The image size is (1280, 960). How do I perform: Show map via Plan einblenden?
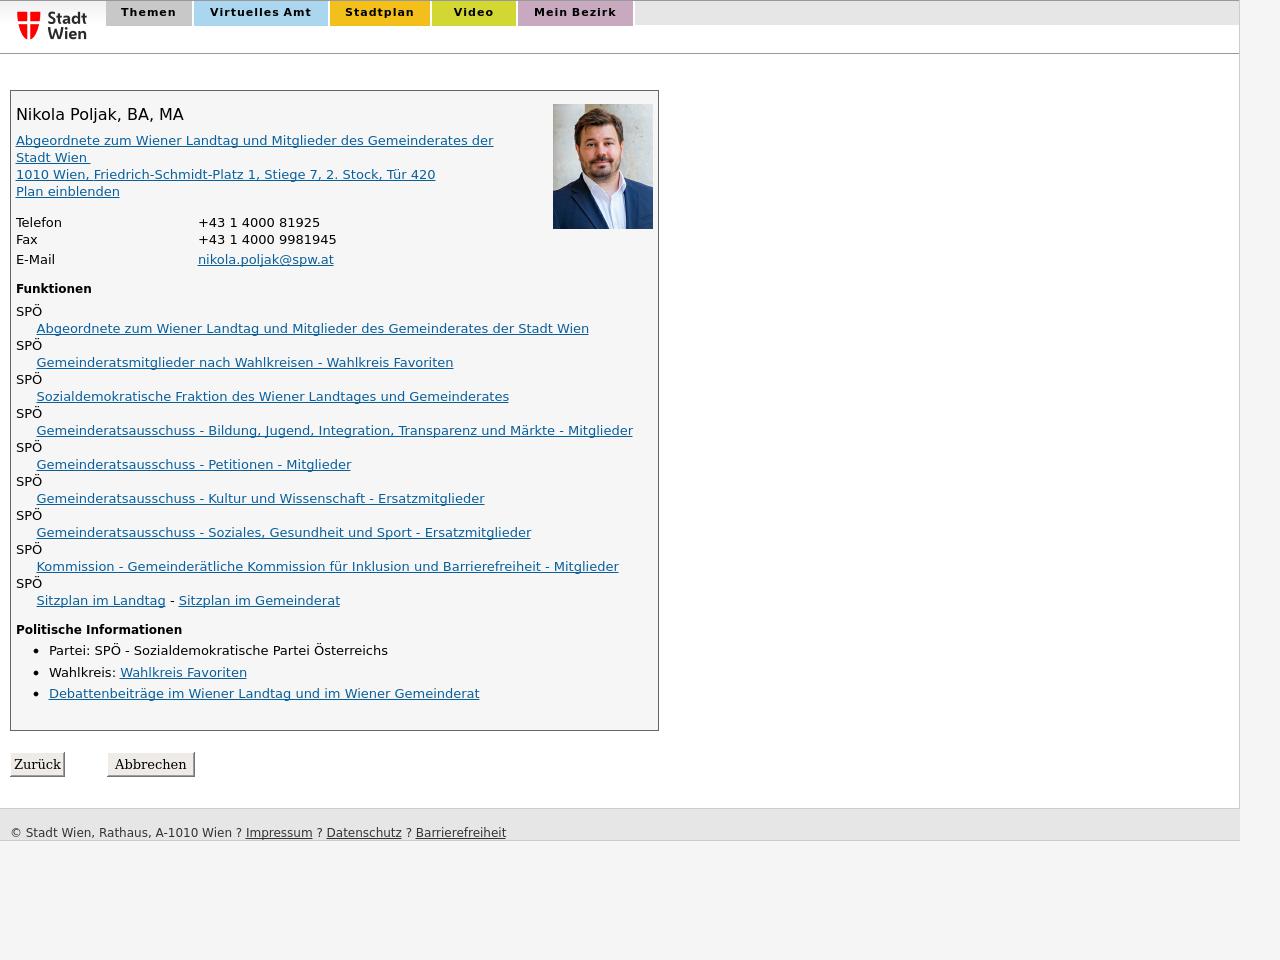(67, 192)
